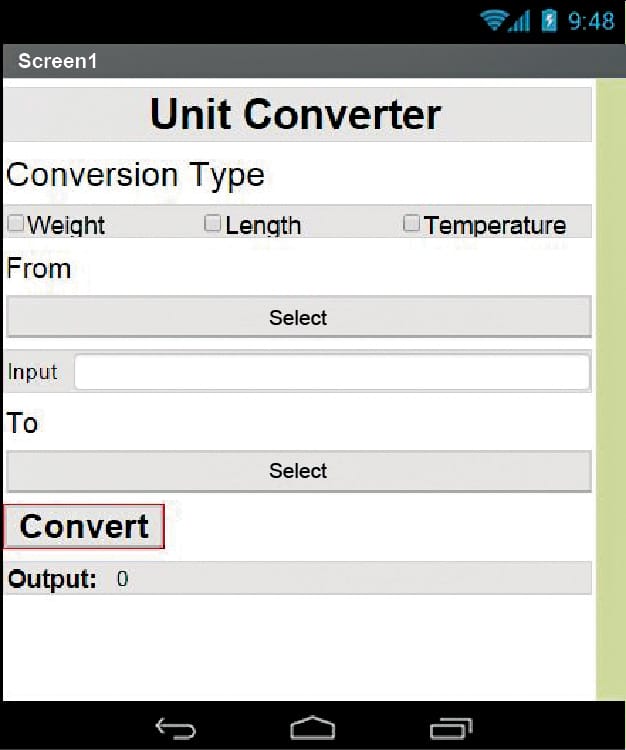Tap the From label text

pyautogui.click(x=39, y=268)
